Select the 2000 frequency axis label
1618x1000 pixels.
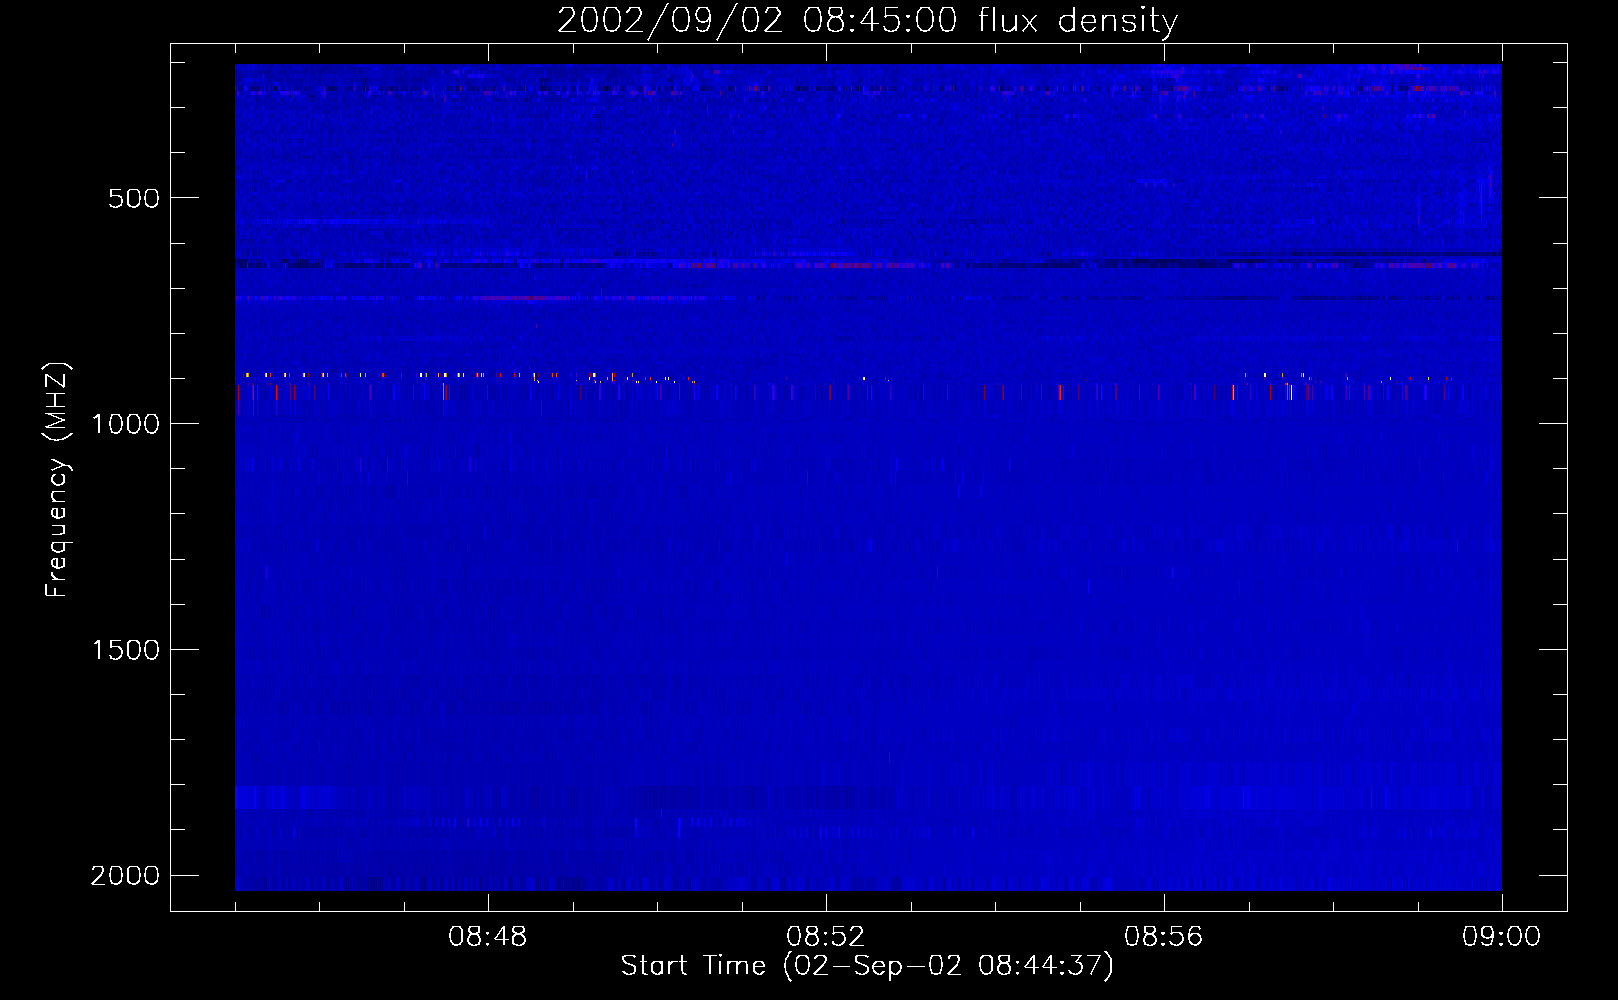125,876
